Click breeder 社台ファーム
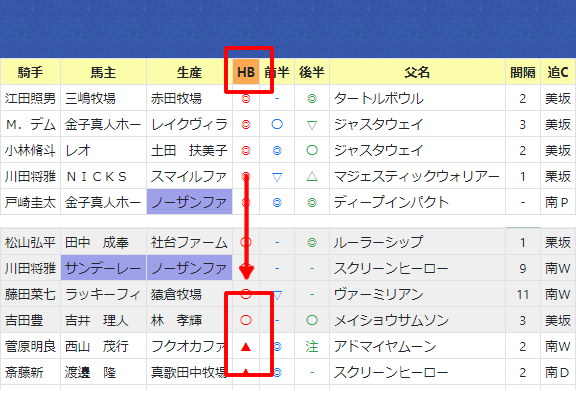Image resolution: width=576 pixels, height=394 pixels. click(x=189, y=242)
